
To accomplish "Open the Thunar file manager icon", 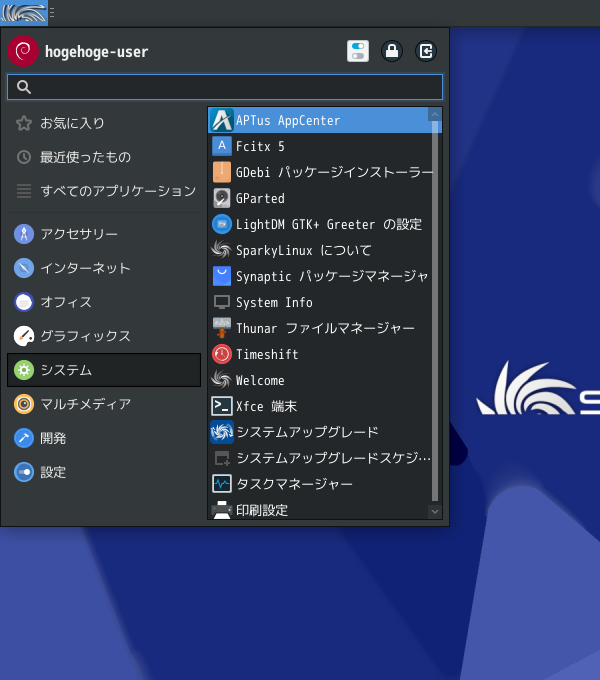I will pyautogui.click(x=222, y=328).
